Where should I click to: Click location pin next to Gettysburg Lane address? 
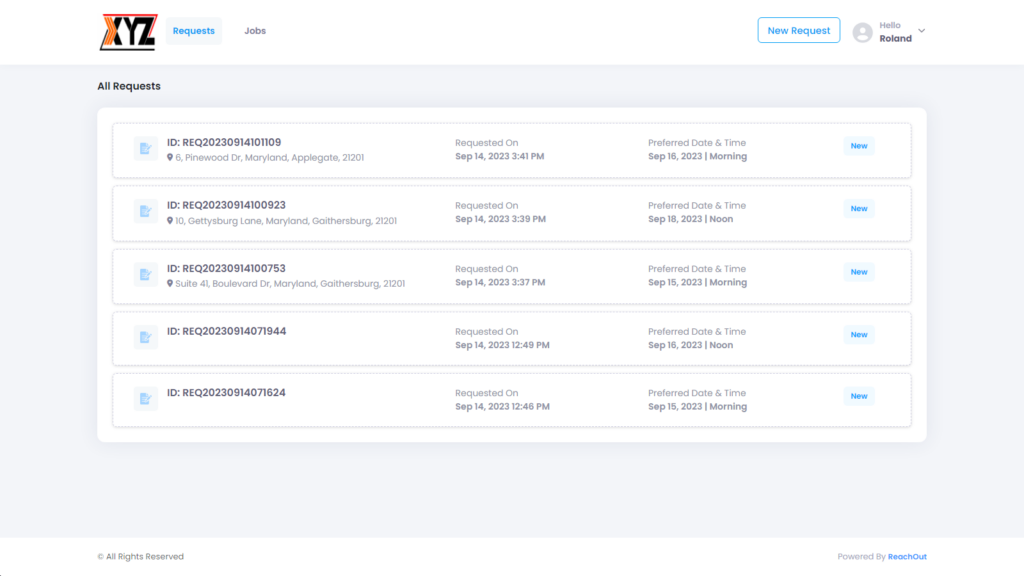pos(170,221)
